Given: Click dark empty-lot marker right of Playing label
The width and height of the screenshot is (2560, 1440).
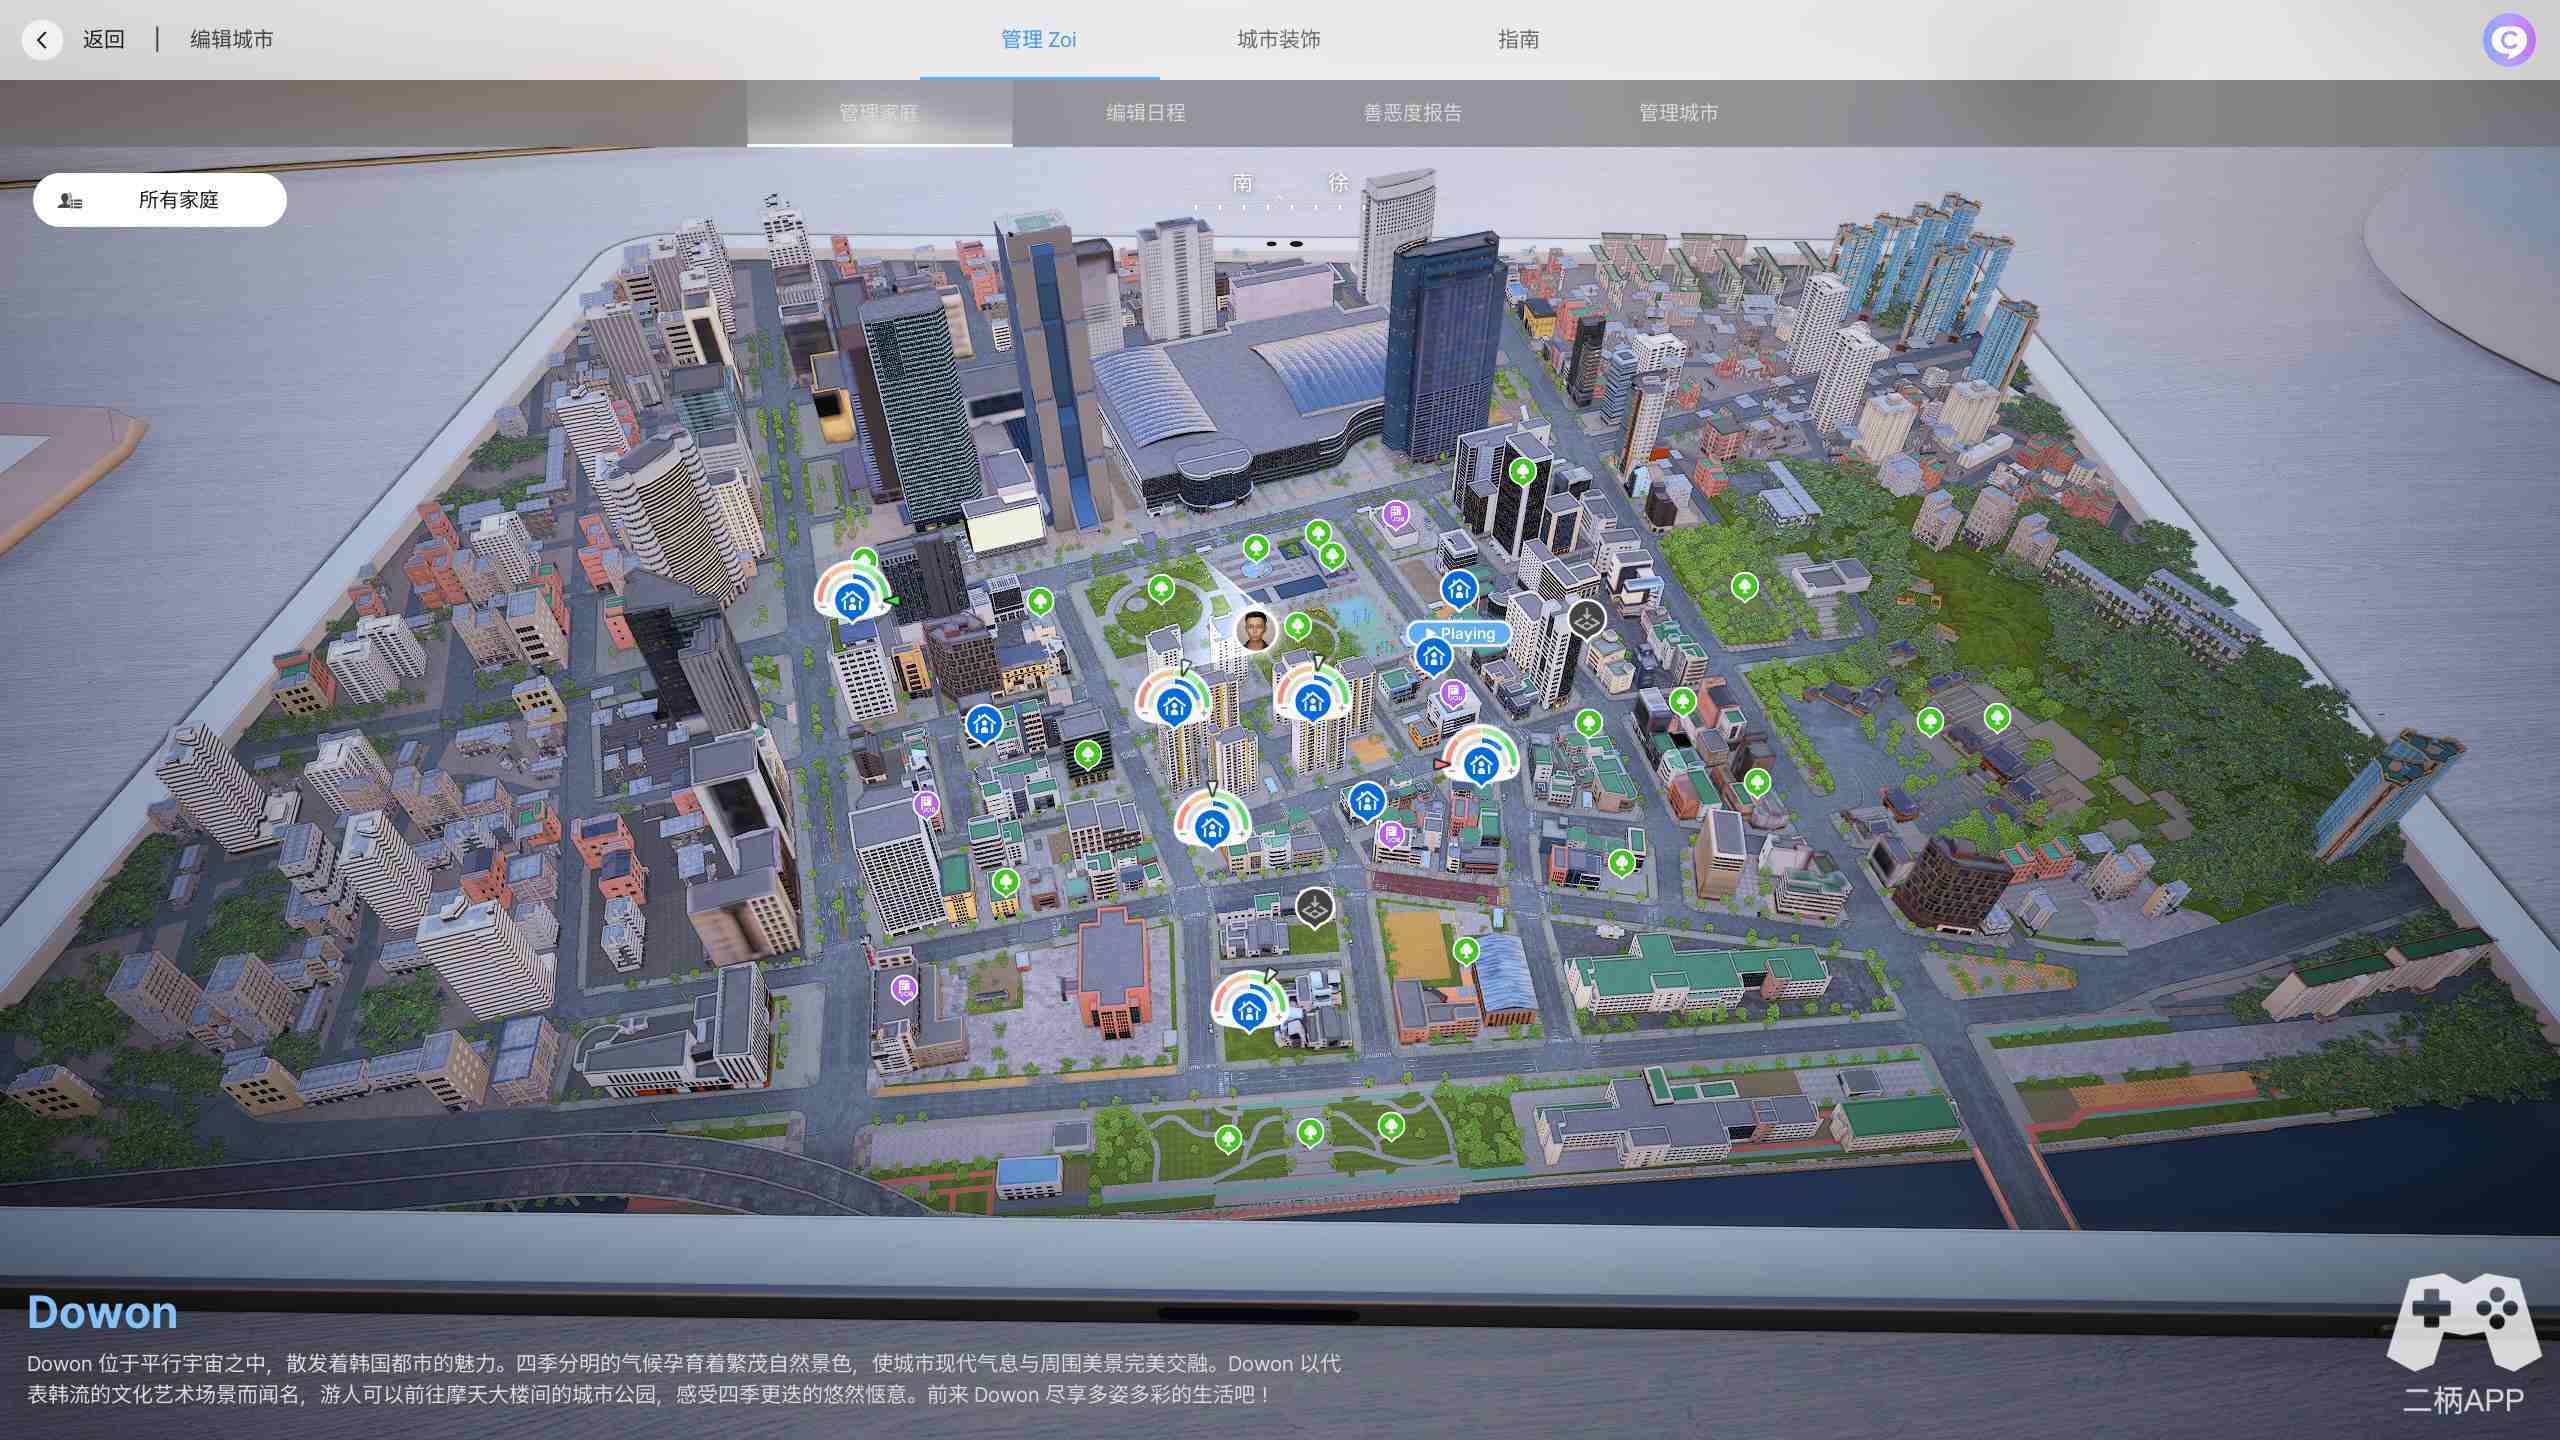Looking at the screenshot, I should (x=1586, y=619).
